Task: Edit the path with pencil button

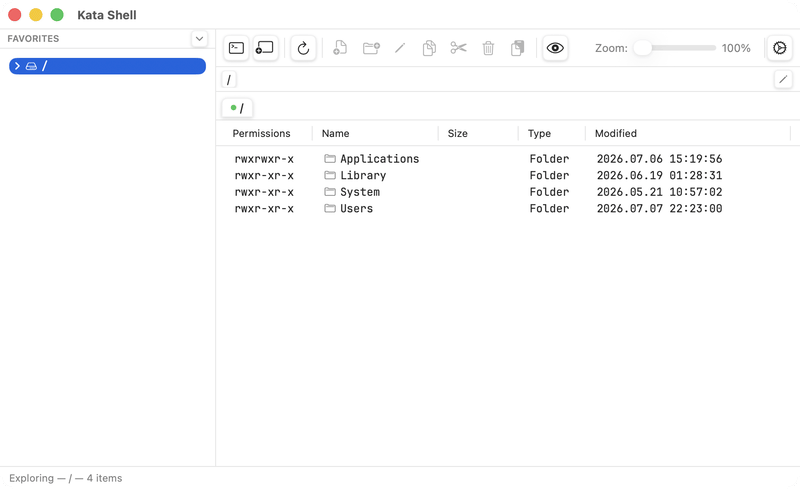Action: [783, 79]
